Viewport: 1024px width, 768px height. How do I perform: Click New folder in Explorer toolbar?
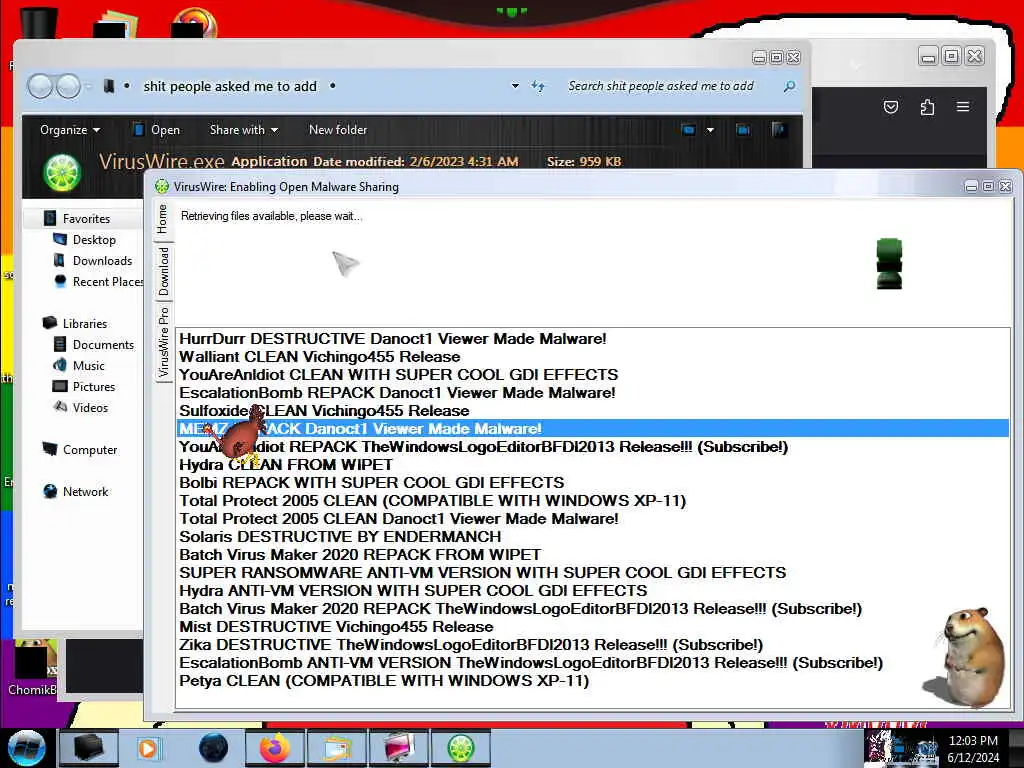click(338, 130)
